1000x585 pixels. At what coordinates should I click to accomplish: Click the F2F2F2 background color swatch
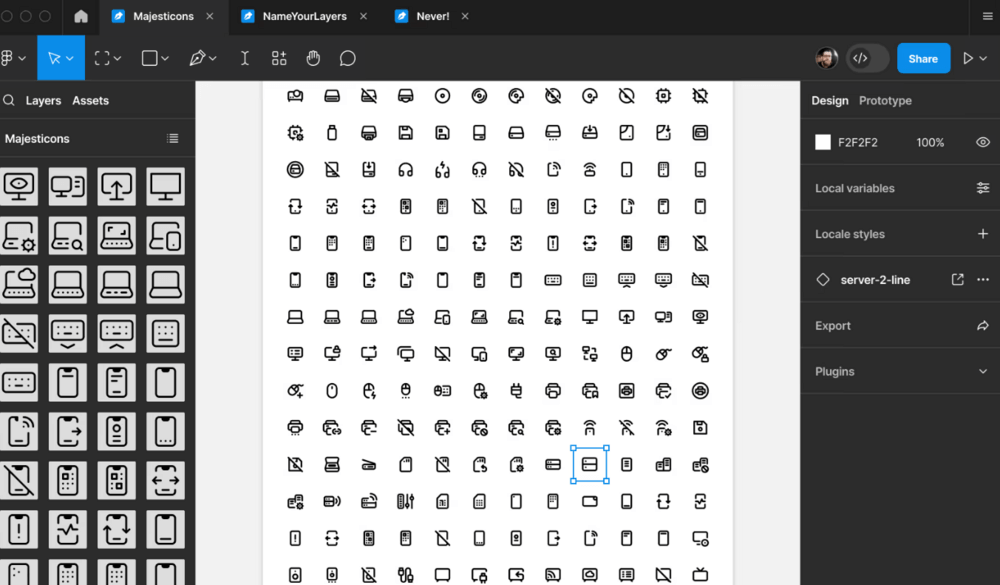coord(823,143)
